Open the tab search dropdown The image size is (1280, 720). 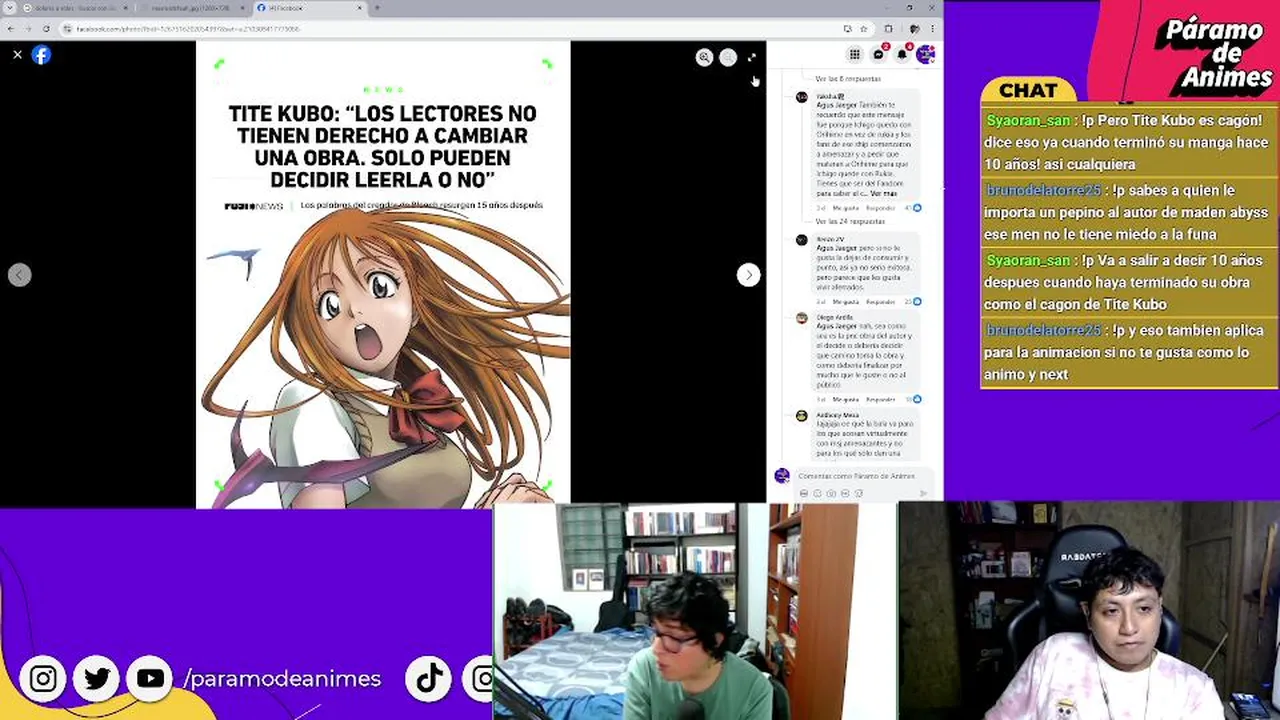coord(11,8)
